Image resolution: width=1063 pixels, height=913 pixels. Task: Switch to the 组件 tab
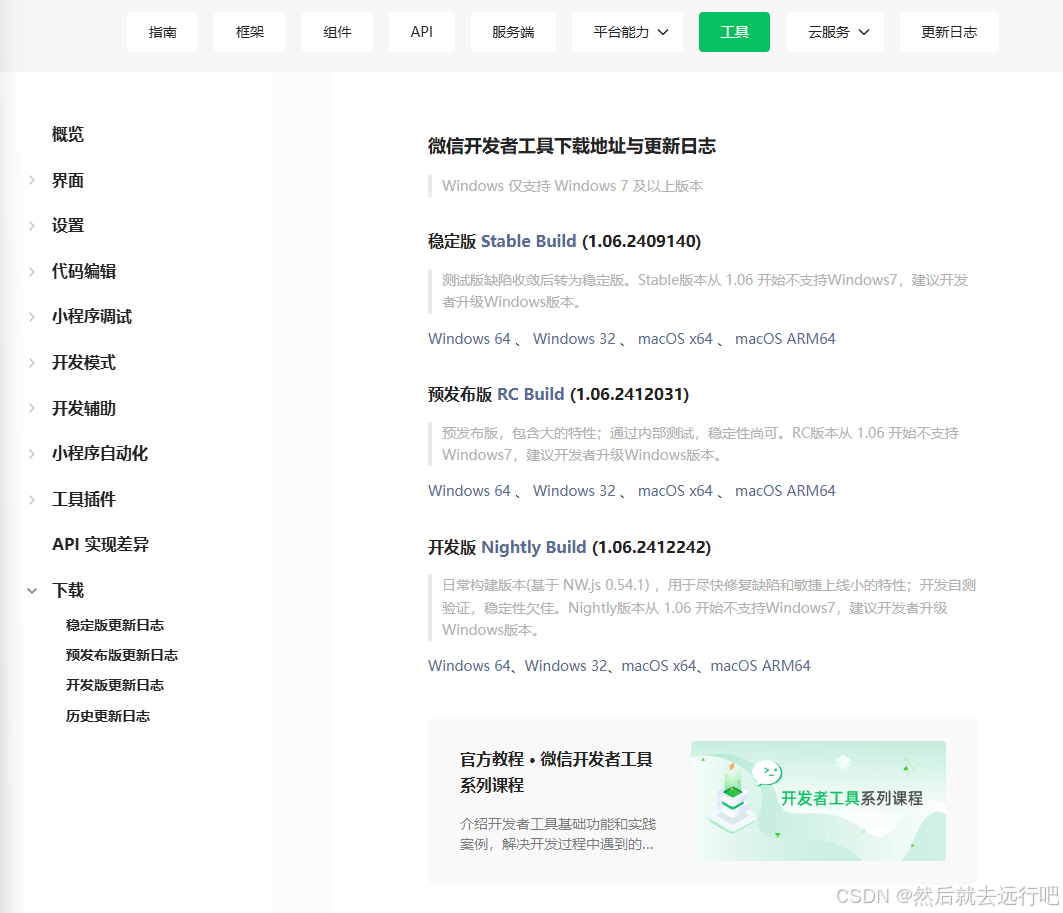(x=337, y=32)
